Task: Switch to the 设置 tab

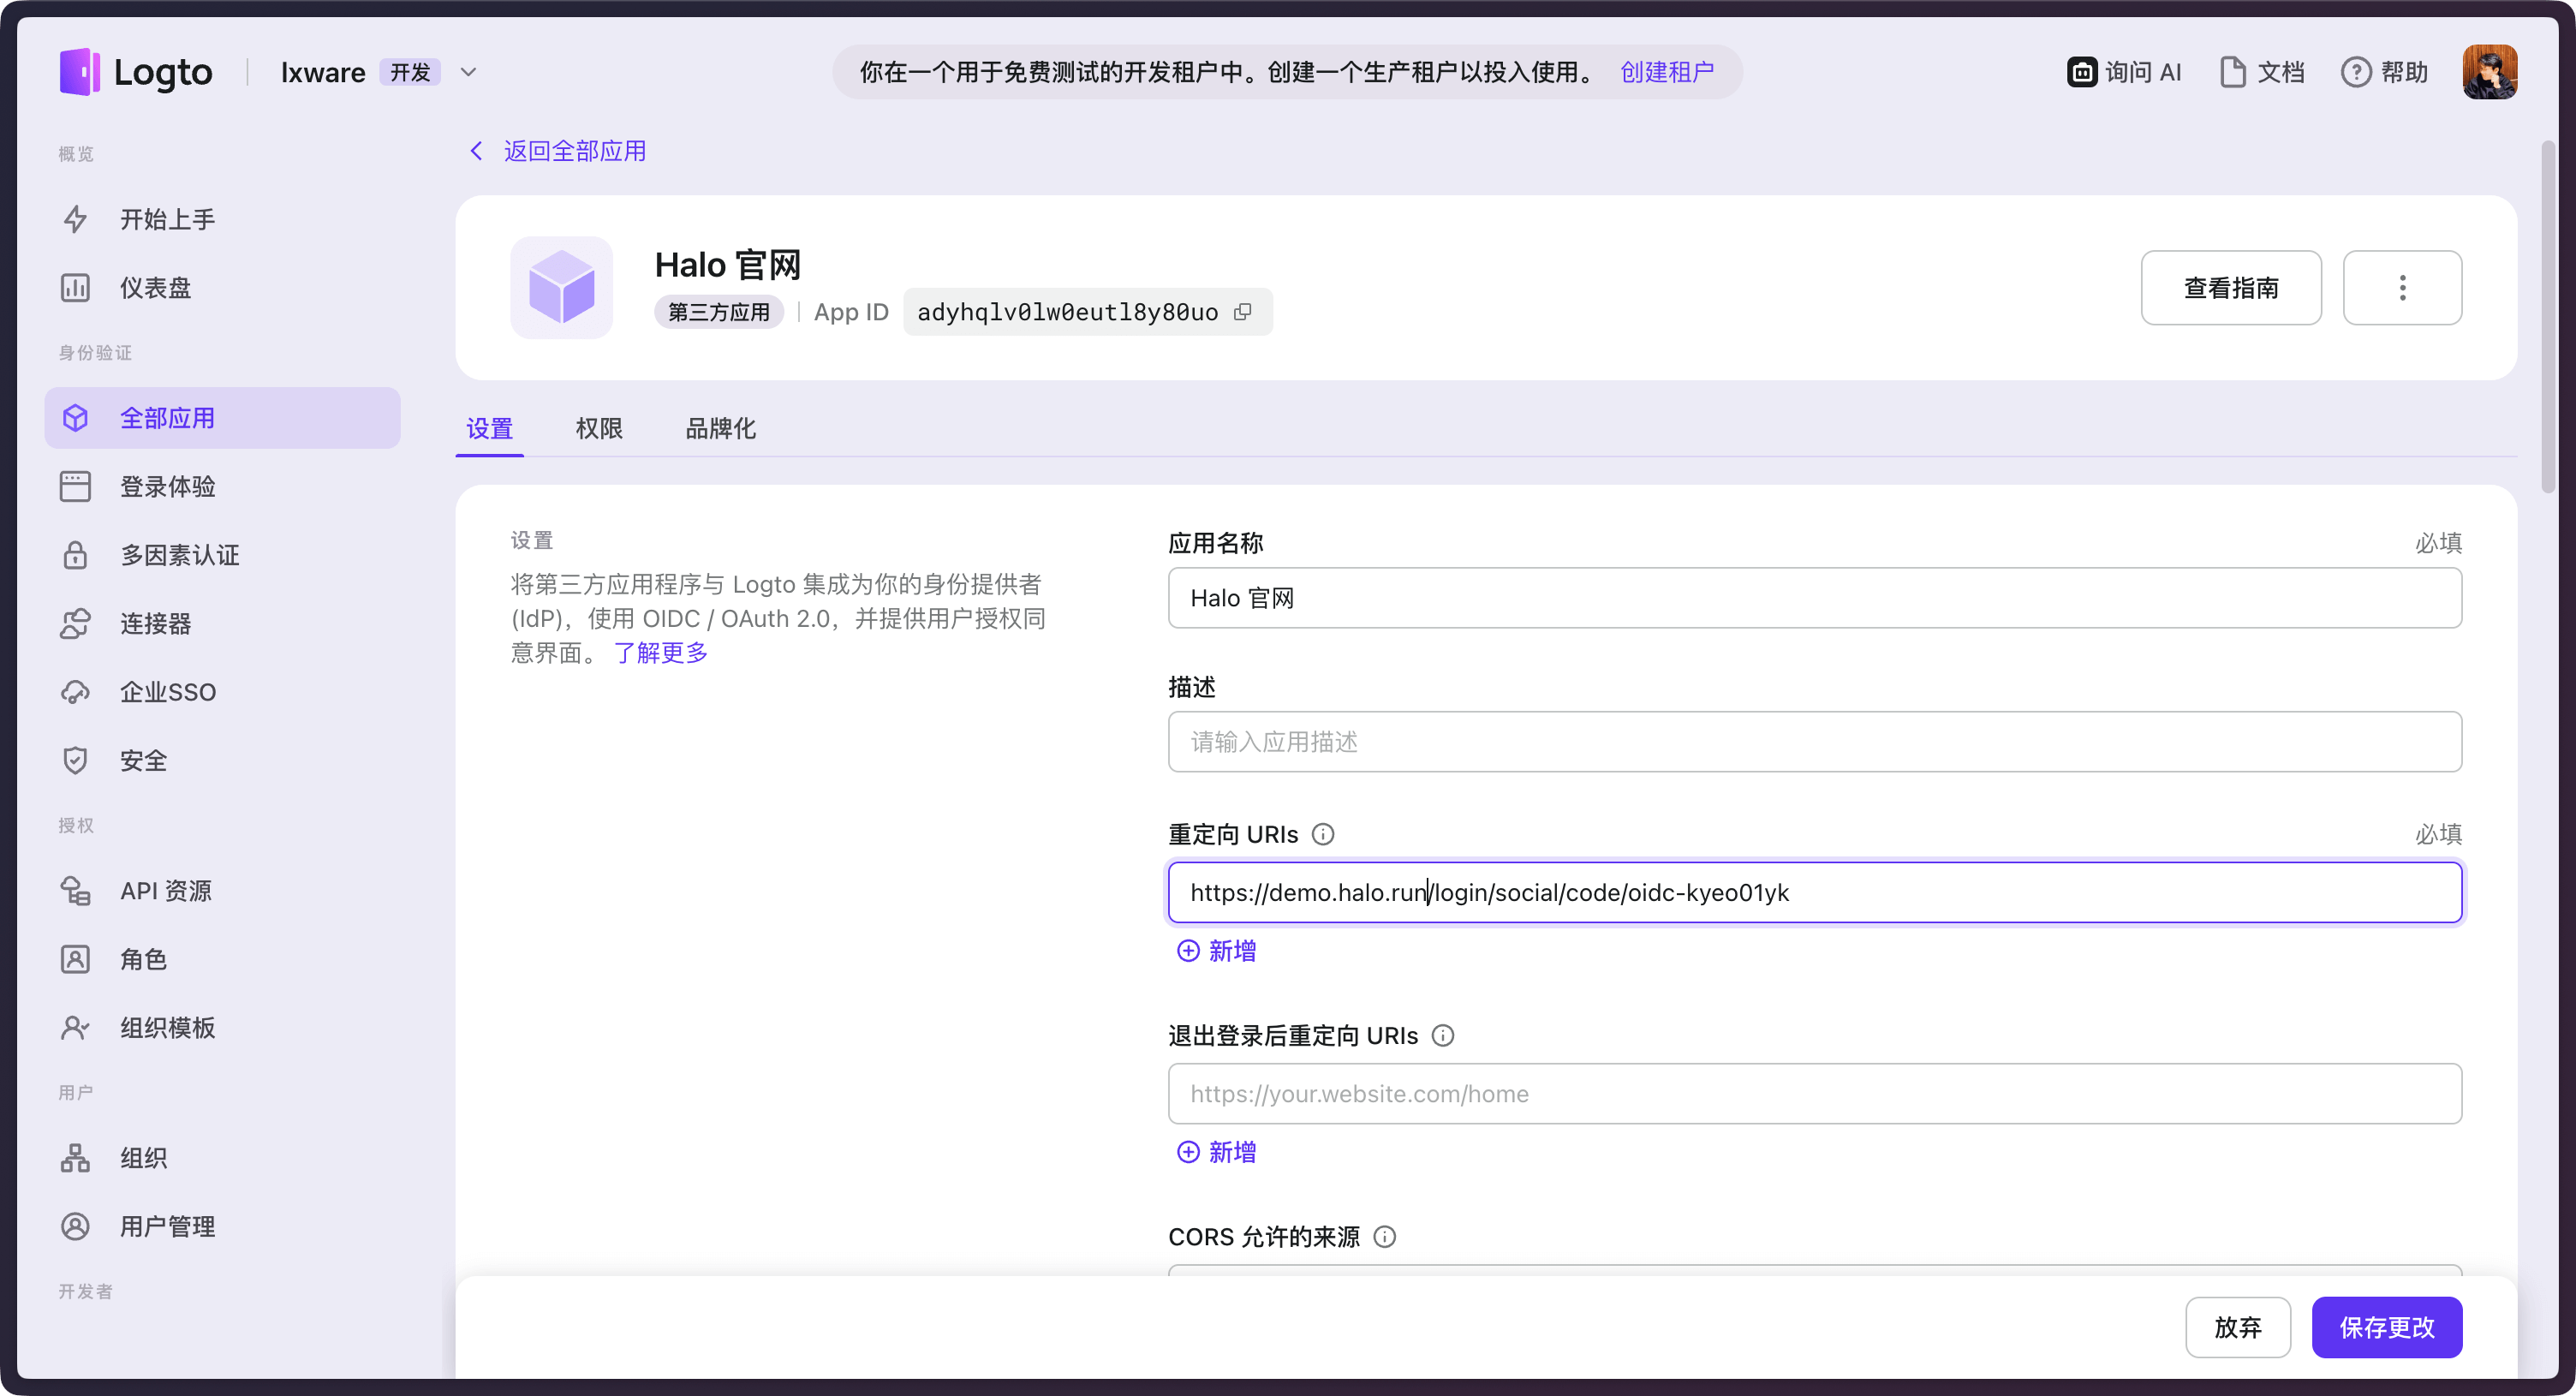Action: pos(490,429)
